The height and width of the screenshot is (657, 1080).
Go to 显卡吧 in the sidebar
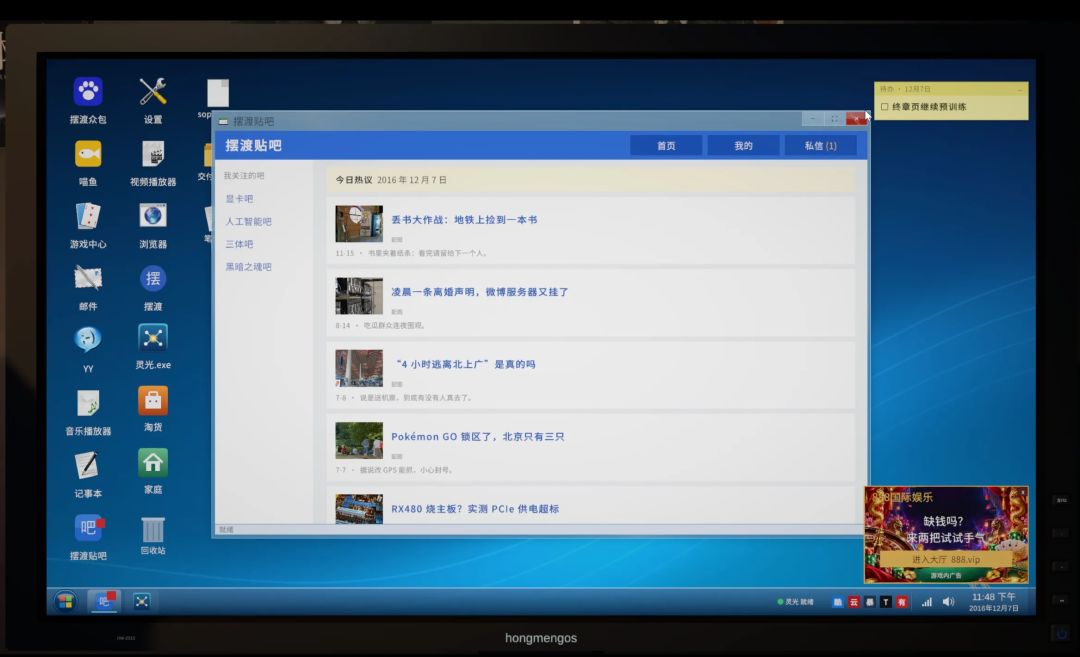(x=239, y=199)
